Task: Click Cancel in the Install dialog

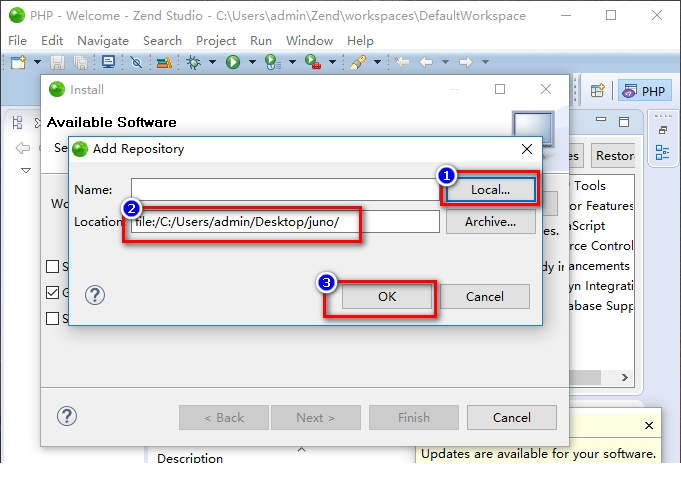Action: click(x=512, y=418)
